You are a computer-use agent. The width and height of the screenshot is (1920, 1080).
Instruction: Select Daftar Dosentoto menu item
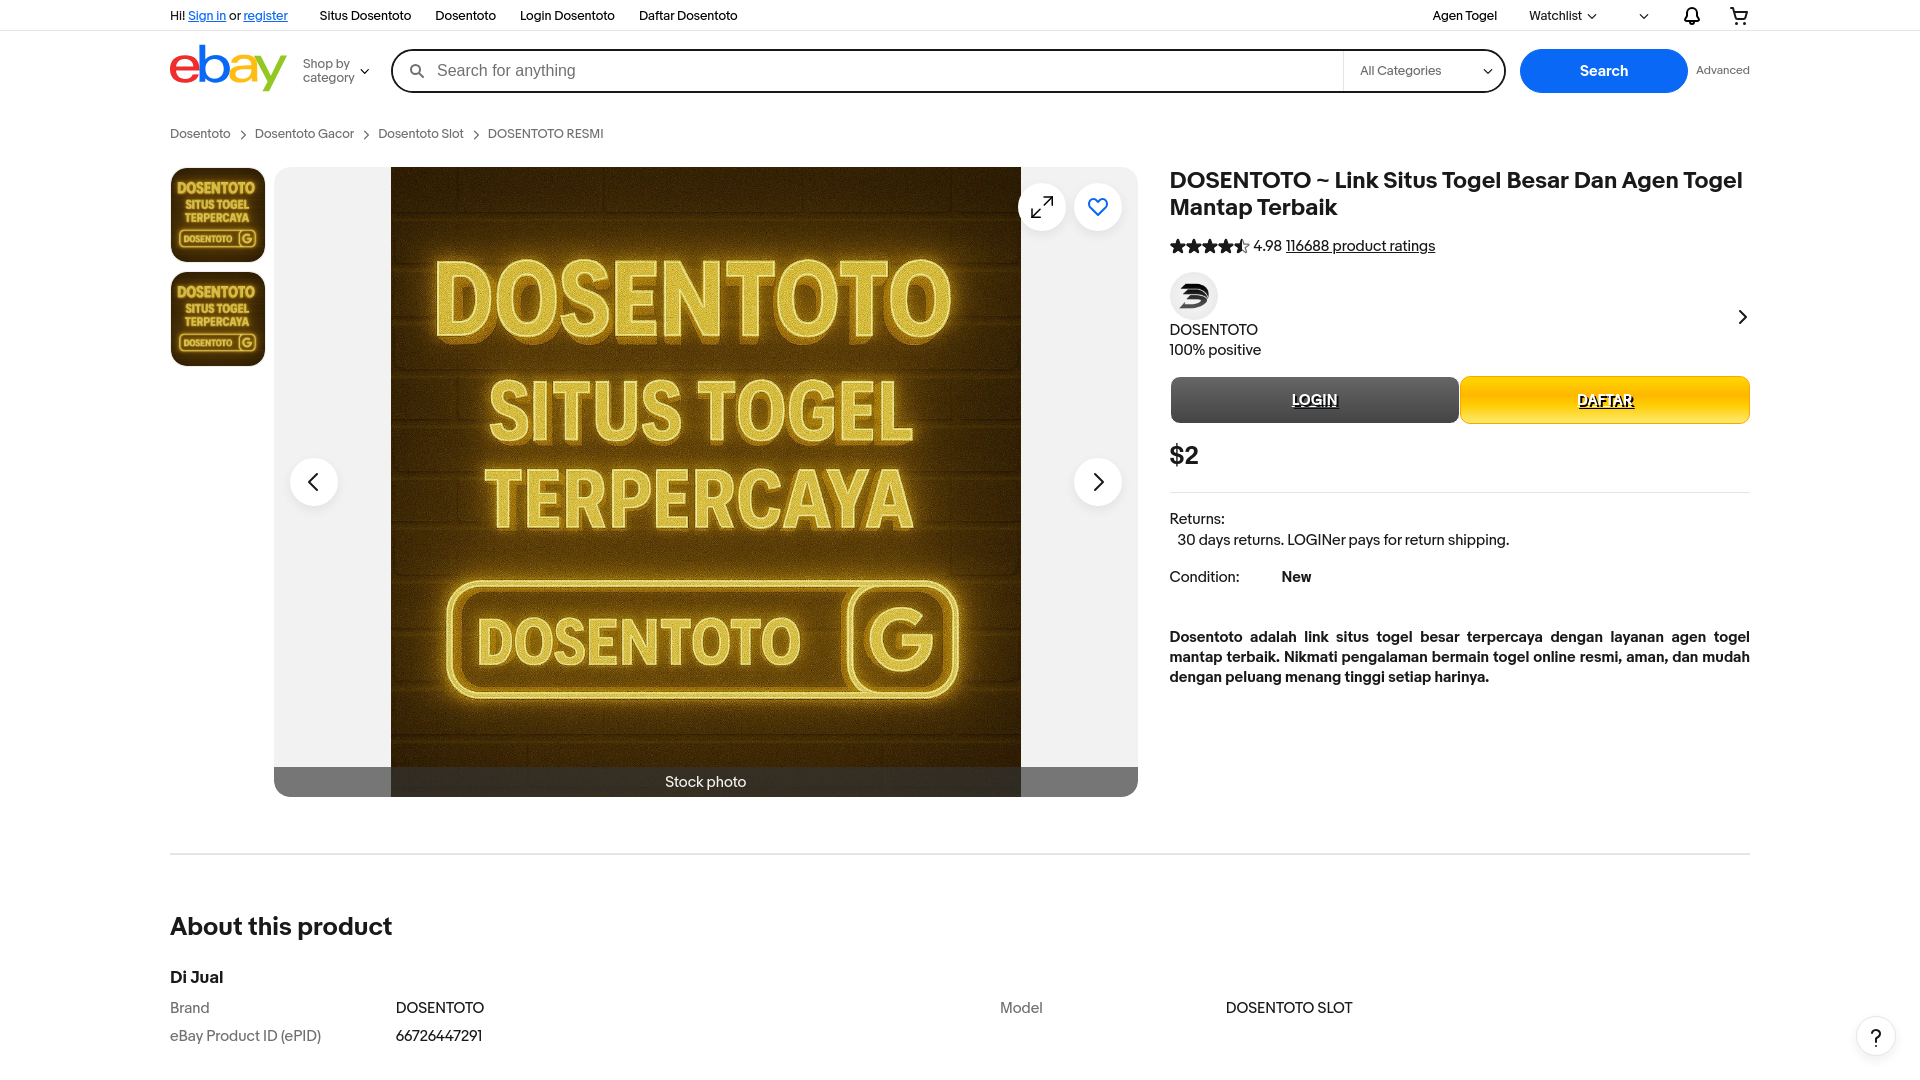687,16
